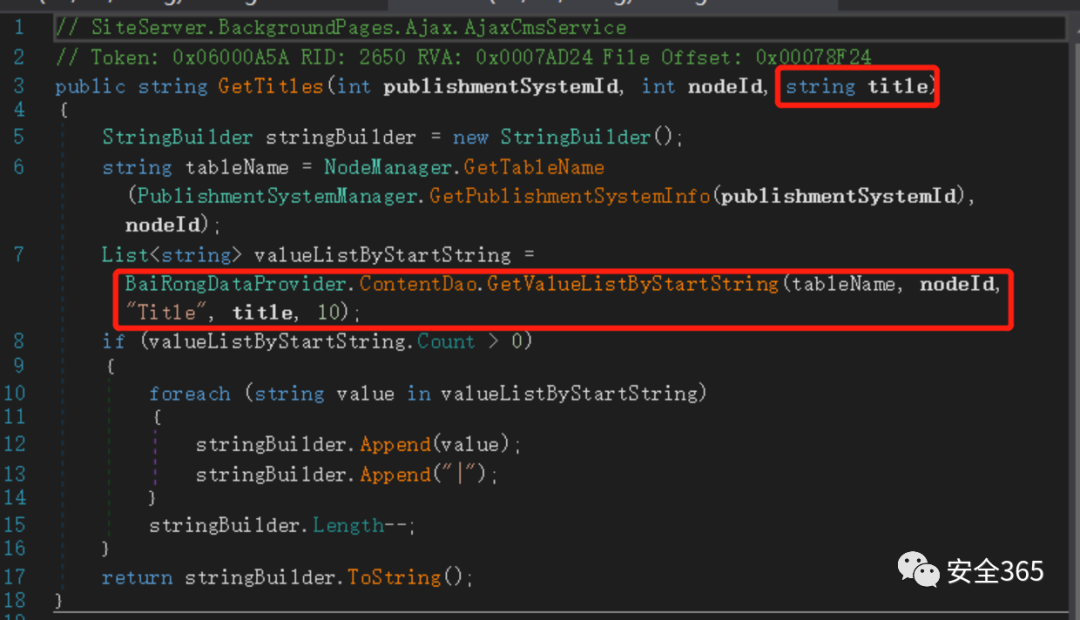1080x620 pixels.
Task: Select the tableName variable declaration on line 6
Action: click(236, 167)
